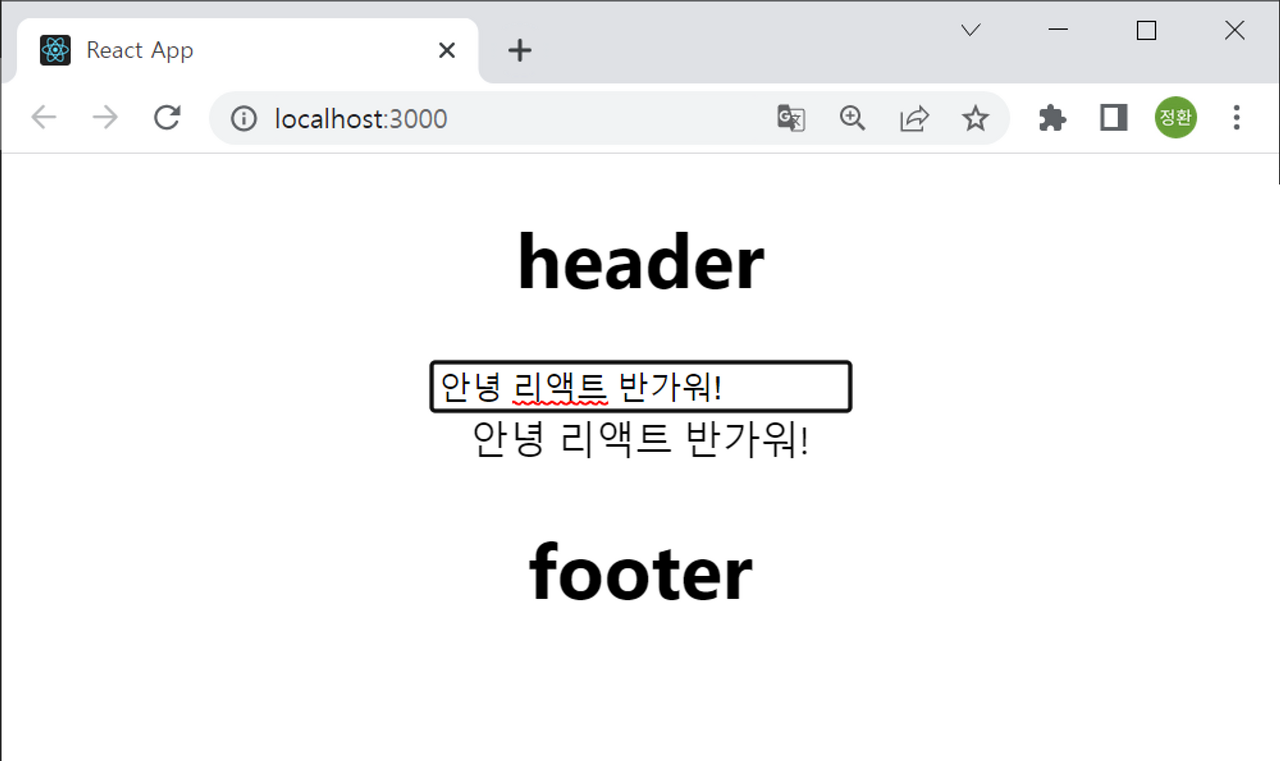Screen dimensions: 1280x761
Task: Click the back navigation arrow
Action: point(44,118)
